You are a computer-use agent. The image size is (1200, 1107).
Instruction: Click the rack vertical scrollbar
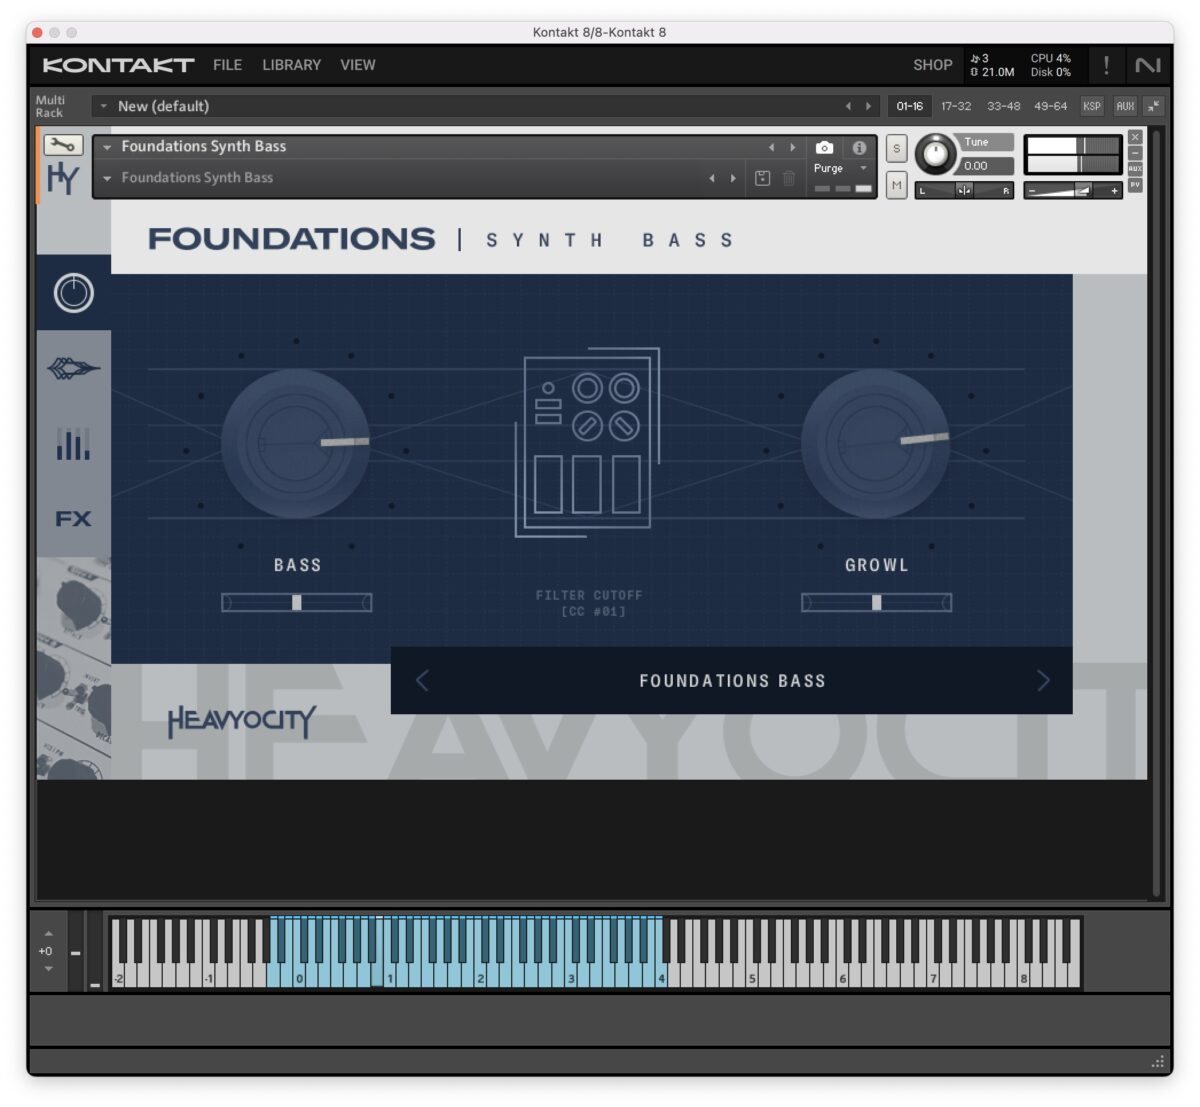[1157, 512]
